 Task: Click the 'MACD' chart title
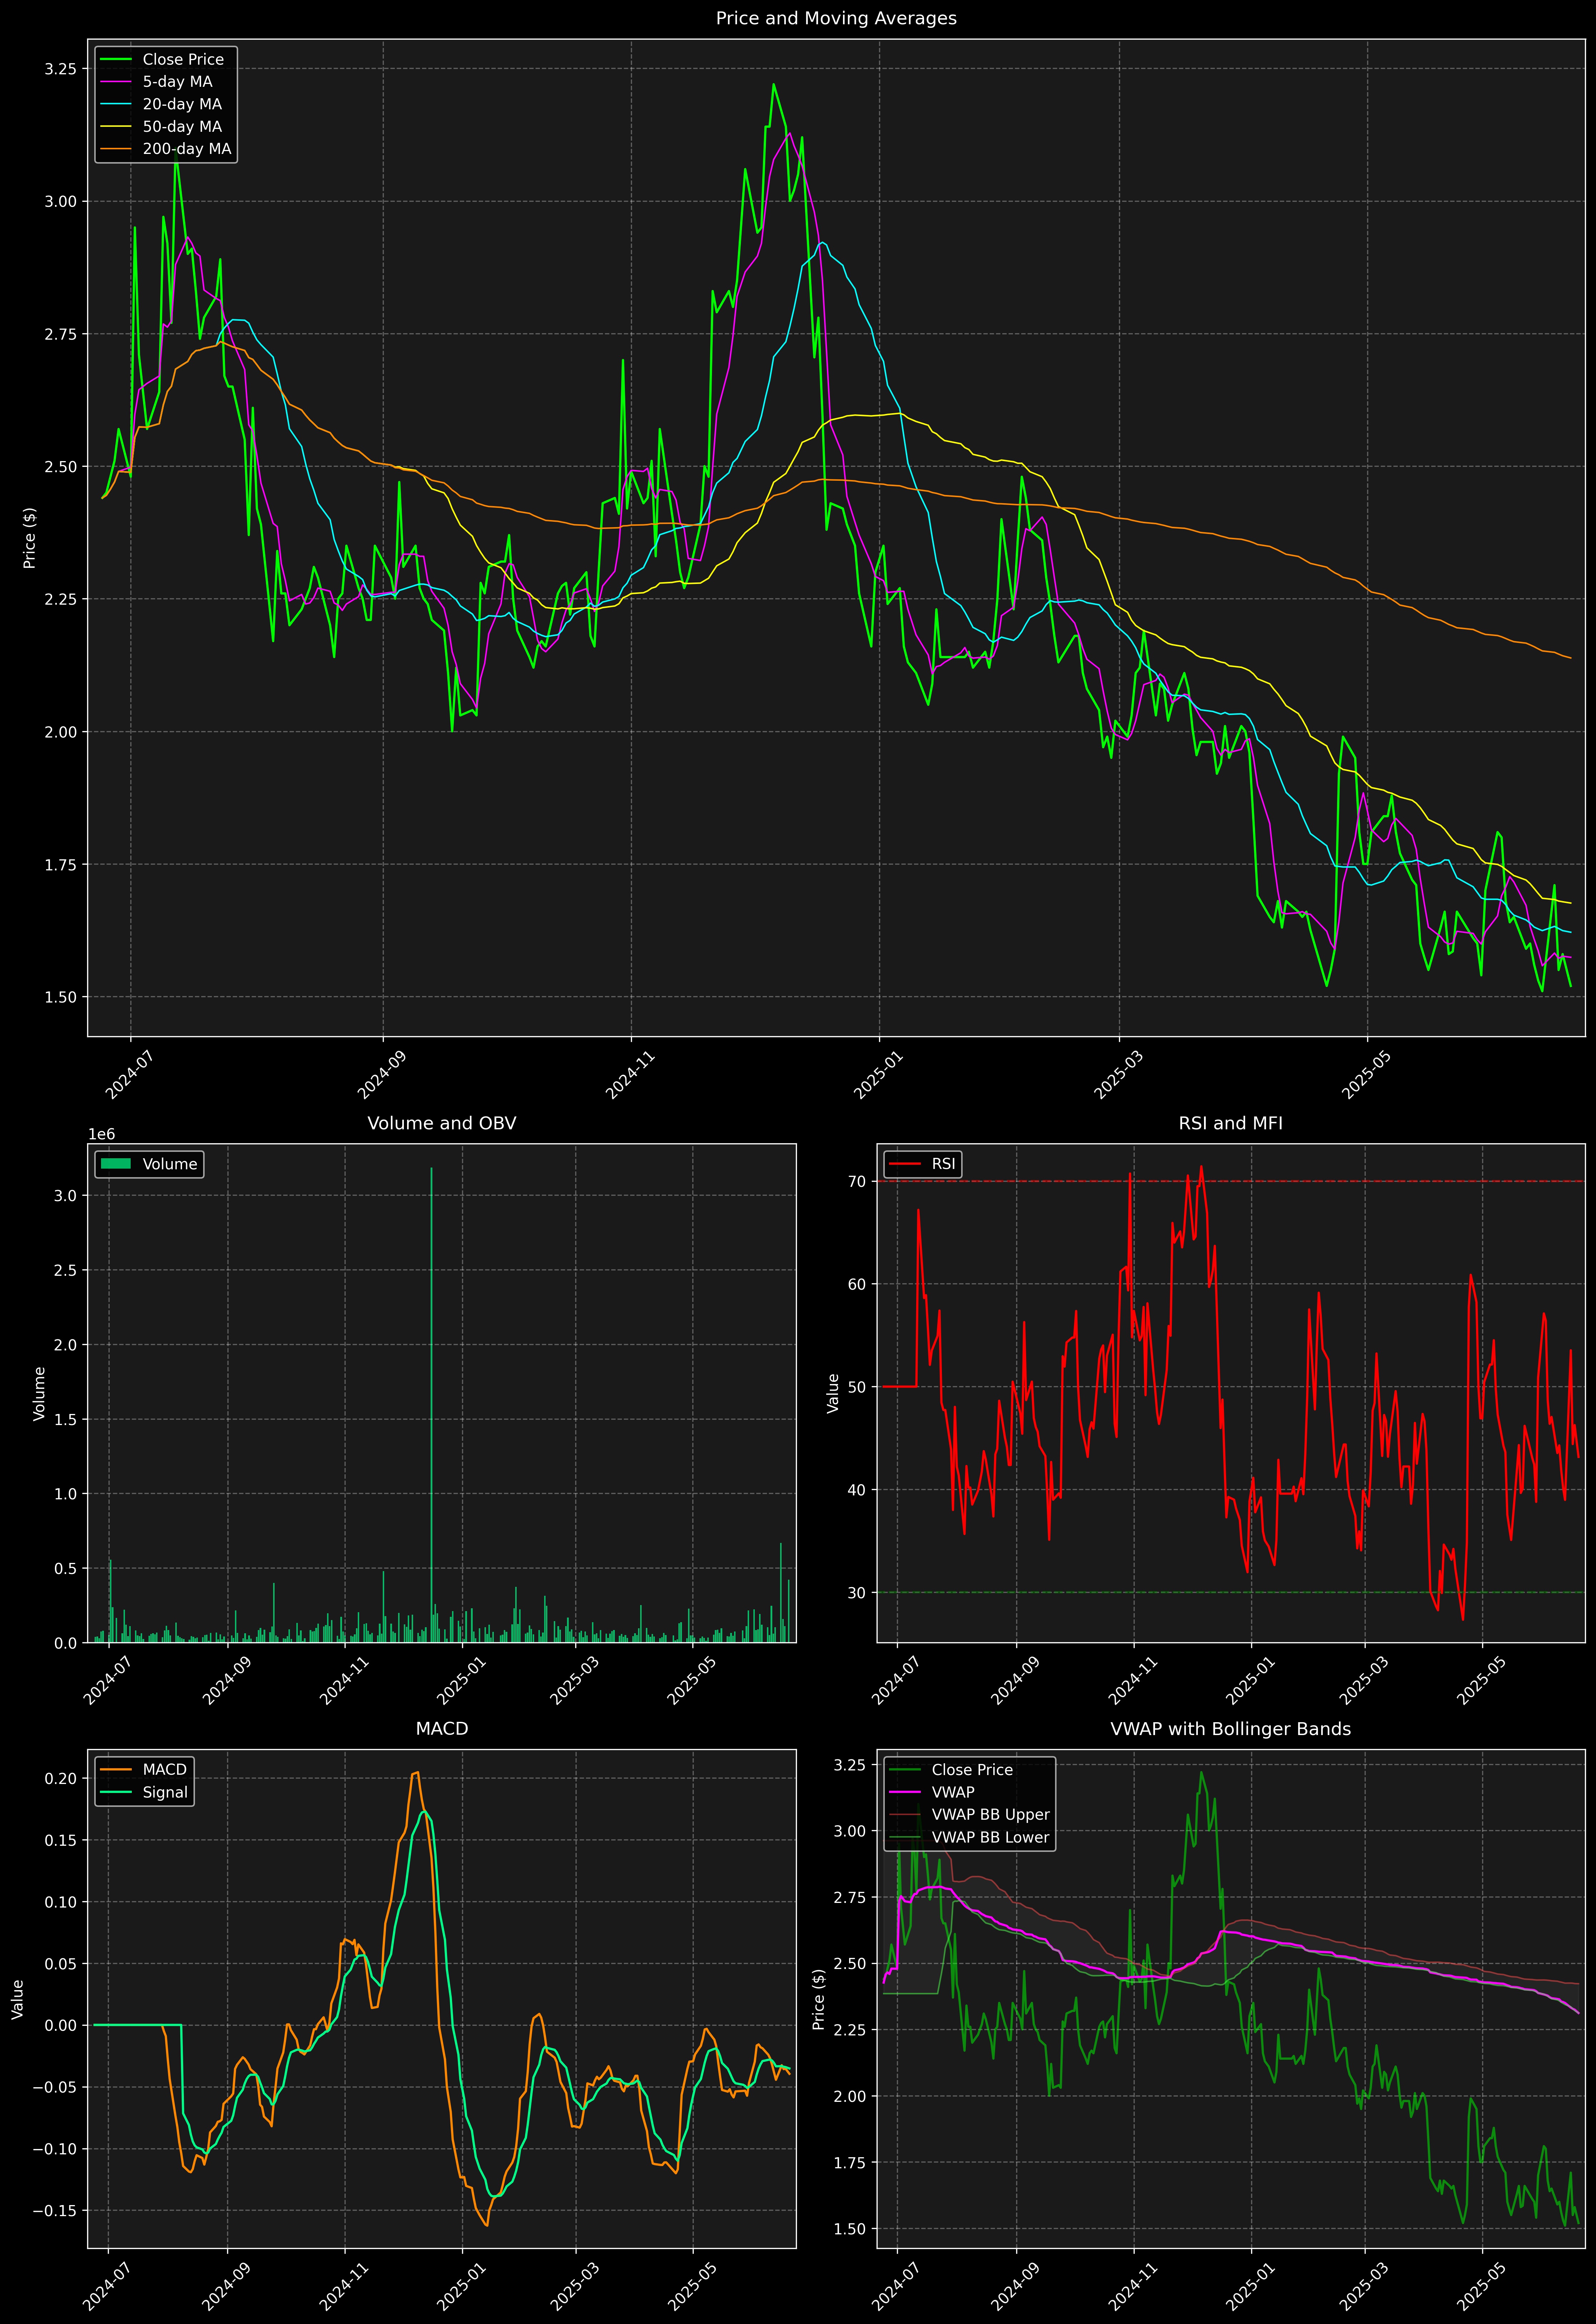coord(442,1729)
